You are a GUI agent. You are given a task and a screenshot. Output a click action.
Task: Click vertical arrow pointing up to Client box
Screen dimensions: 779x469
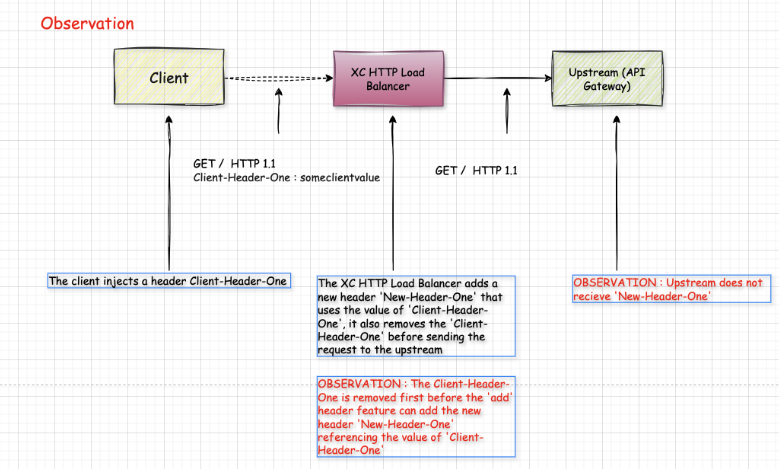169,194
